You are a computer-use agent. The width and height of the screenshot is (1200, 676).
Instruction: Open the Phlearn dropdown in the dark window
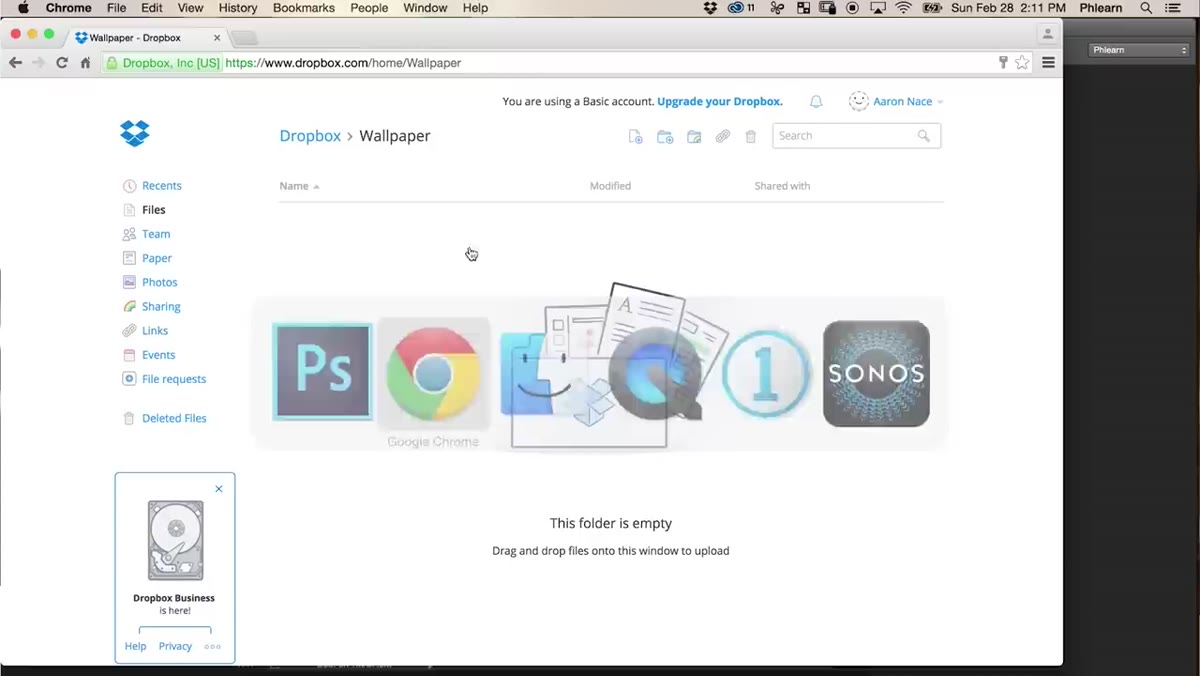[x=1138, y=50]
